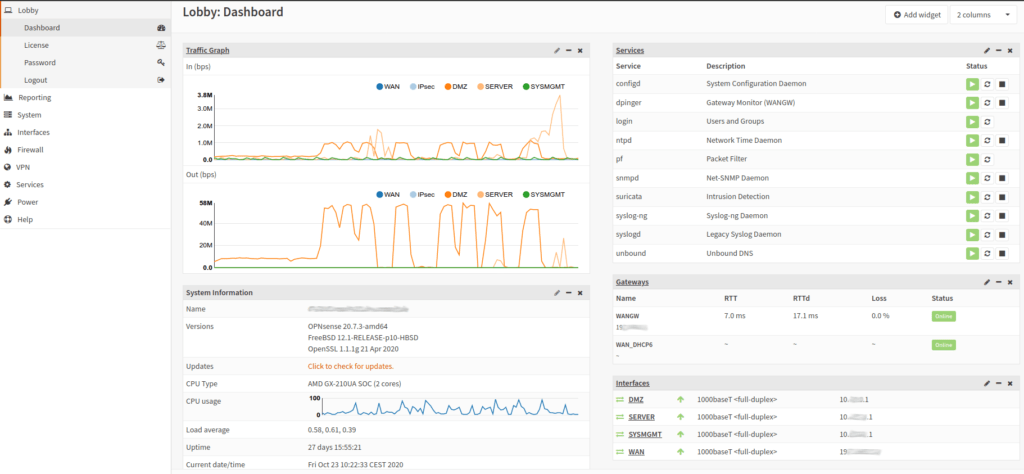Start the configd service
The width and height of the screenshot is (1024, 474).
pos(972,84)
